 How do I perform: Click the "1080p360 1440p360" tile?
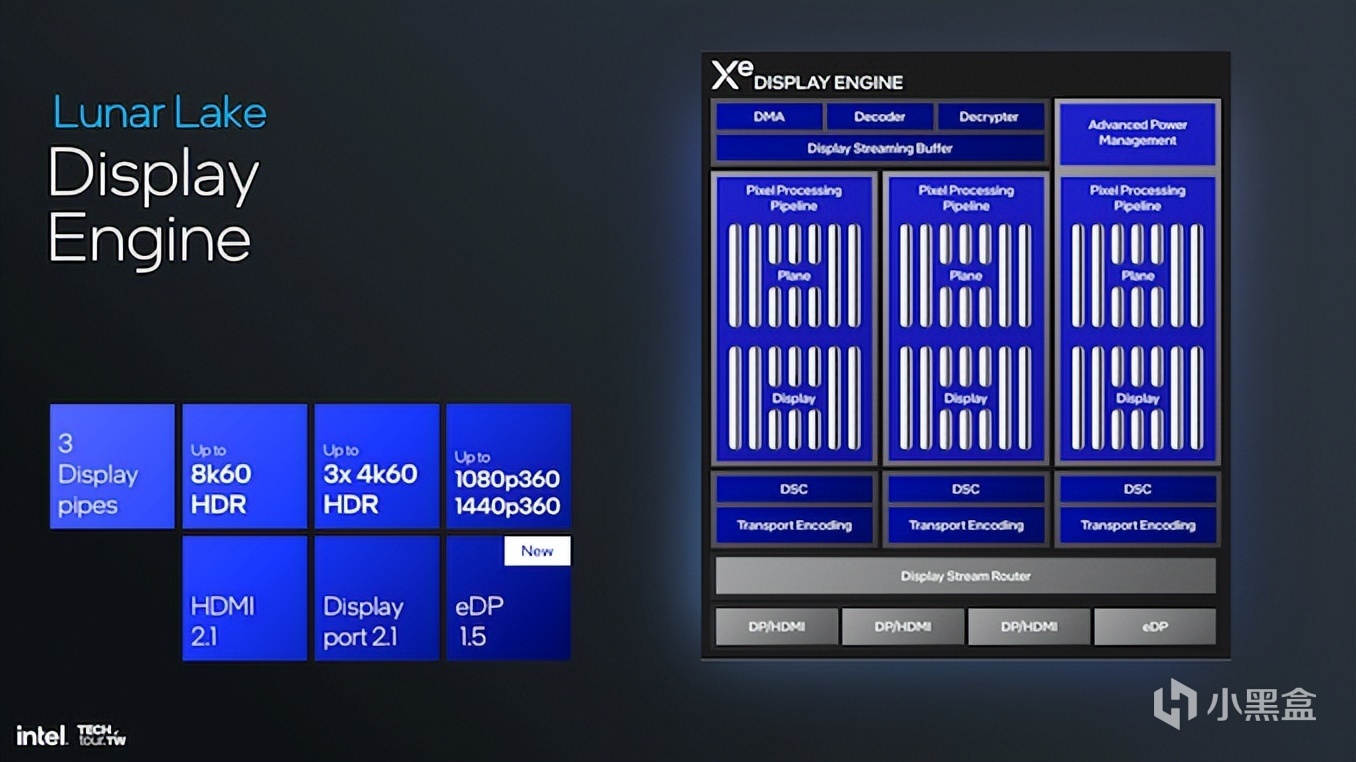[x=509, y=466]
